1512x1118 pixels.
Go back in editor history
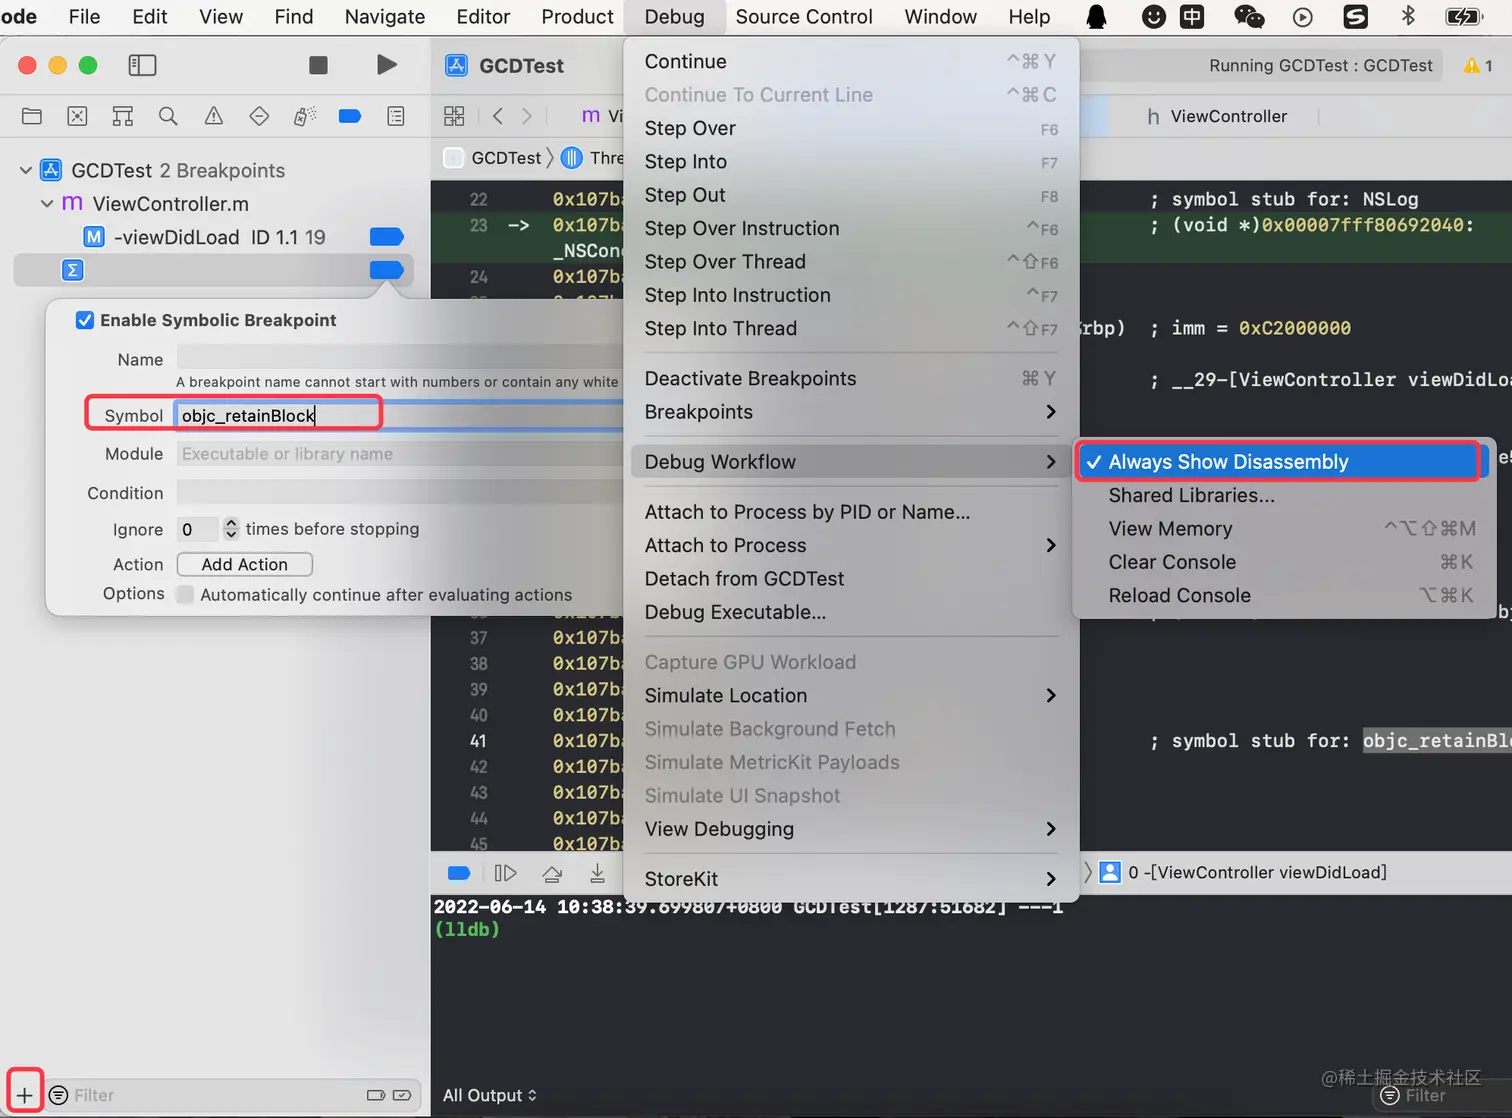click(x=498, y=116)
